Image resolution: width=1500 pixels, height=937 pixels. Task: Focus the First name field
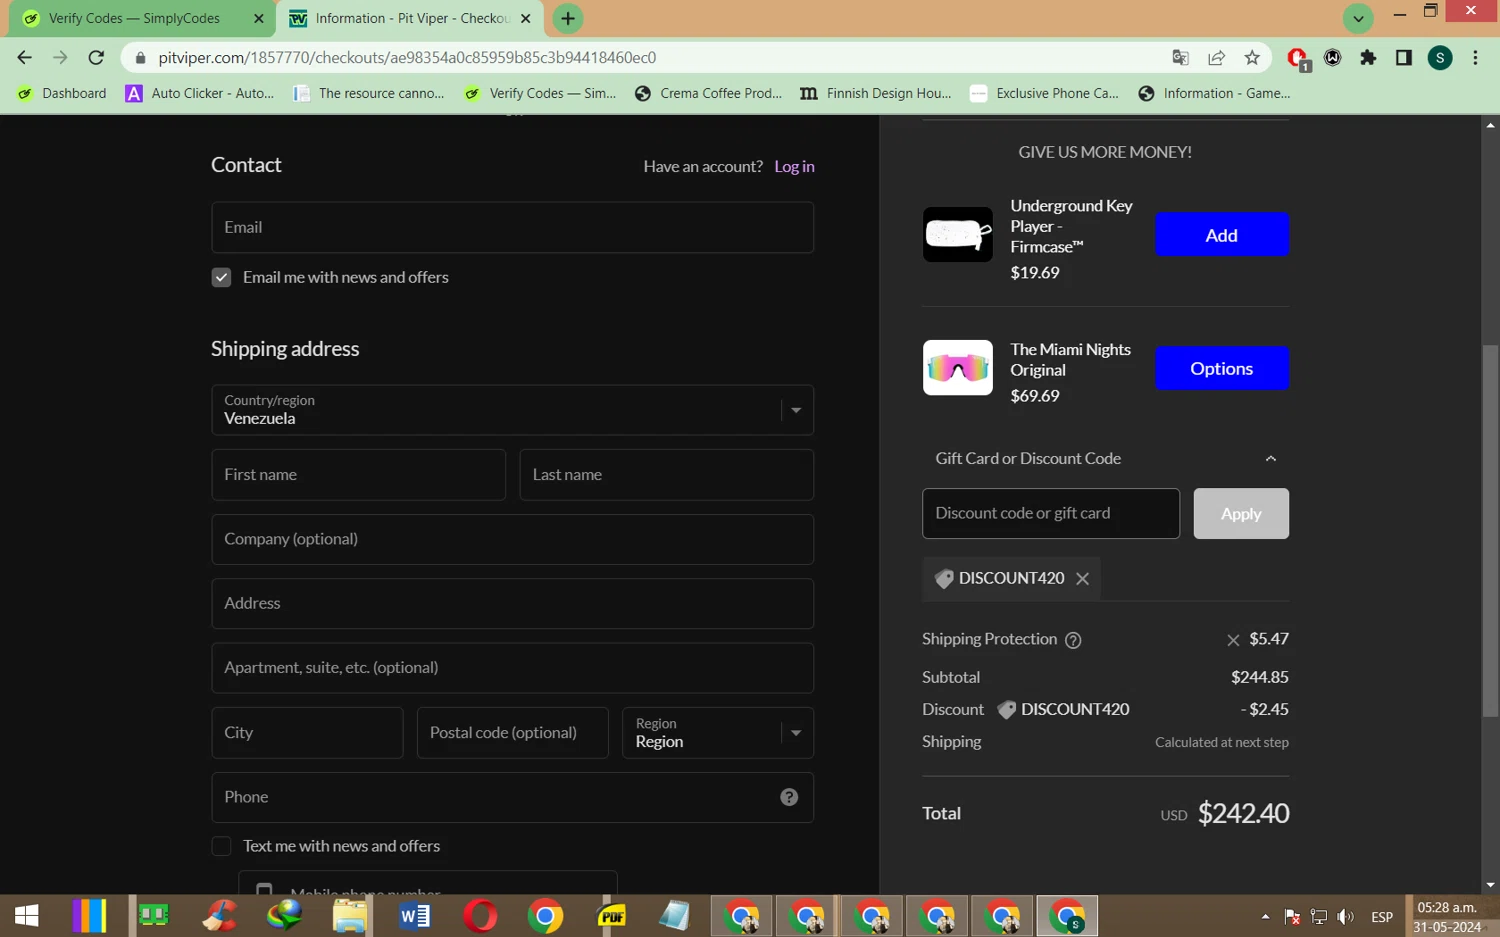pyautogui.click(x=358, y=475)
